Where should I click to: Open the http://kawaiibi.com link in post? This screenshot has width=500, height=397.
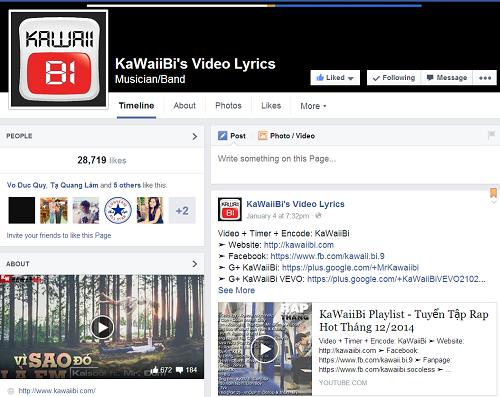(299, 245)
